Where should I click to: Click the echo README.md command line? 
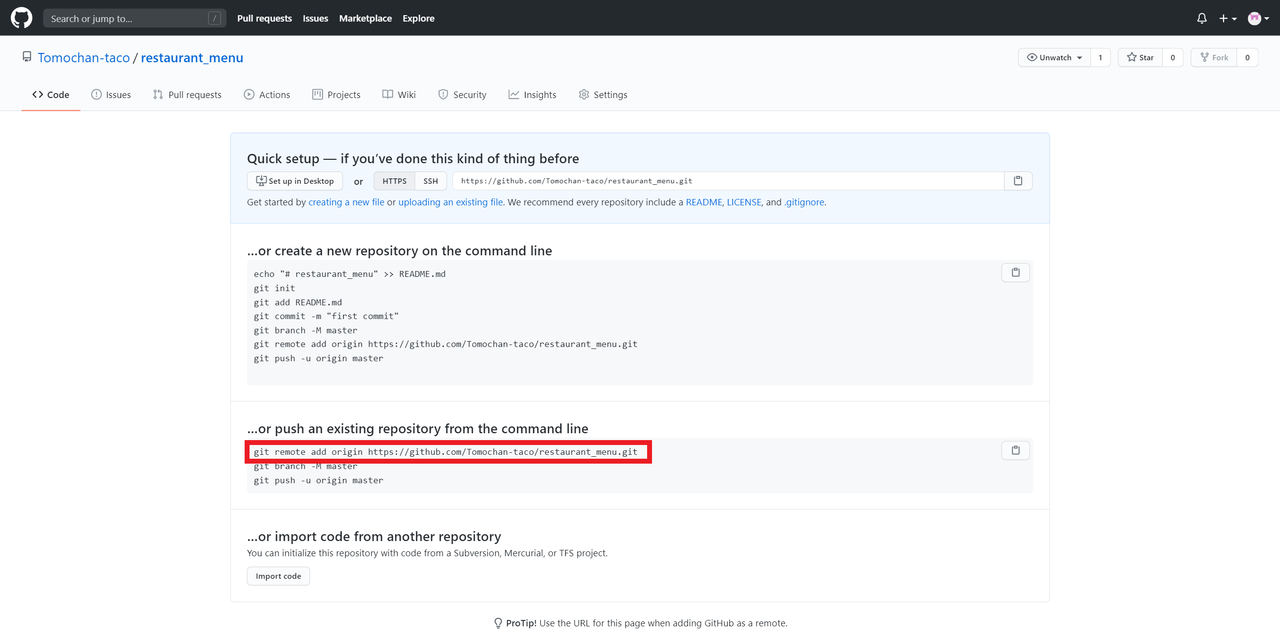coord(349,274)
